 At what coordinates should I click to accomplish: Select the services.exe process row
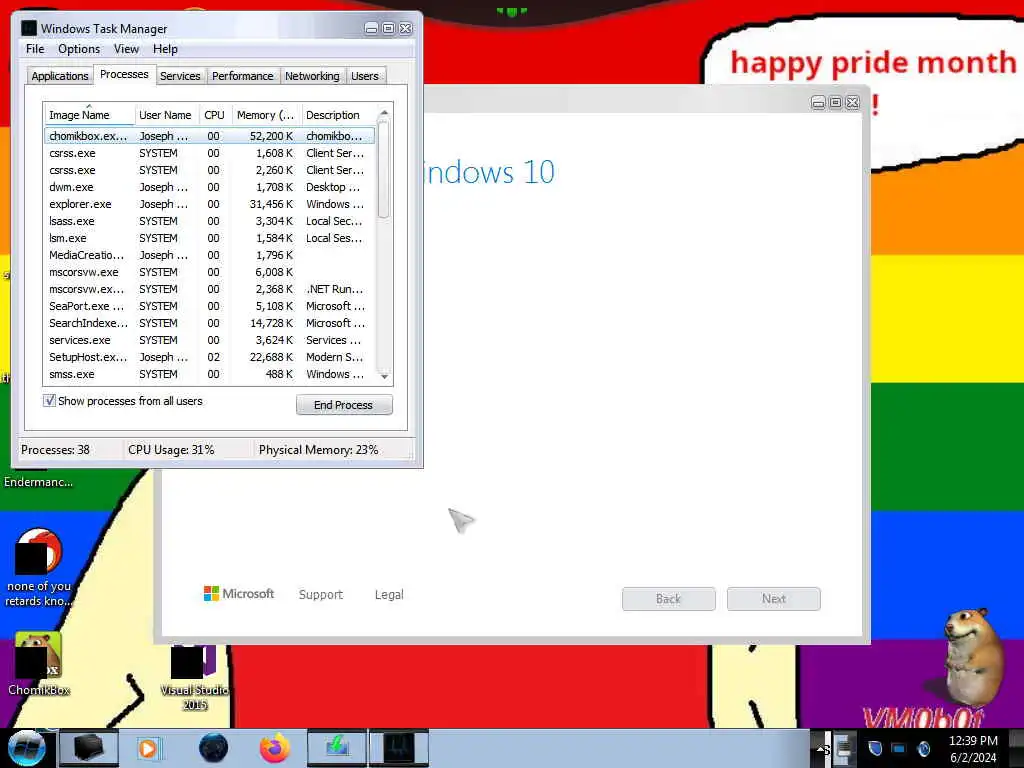[210, 340]
